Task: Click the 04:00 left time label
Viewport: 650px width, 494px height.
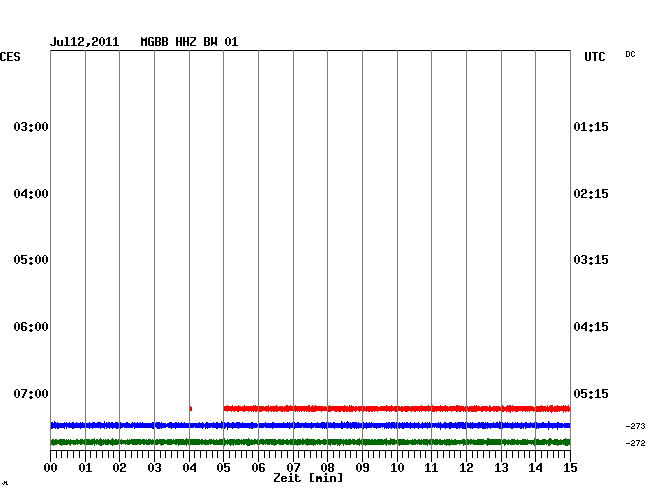Action: point(31,194)
